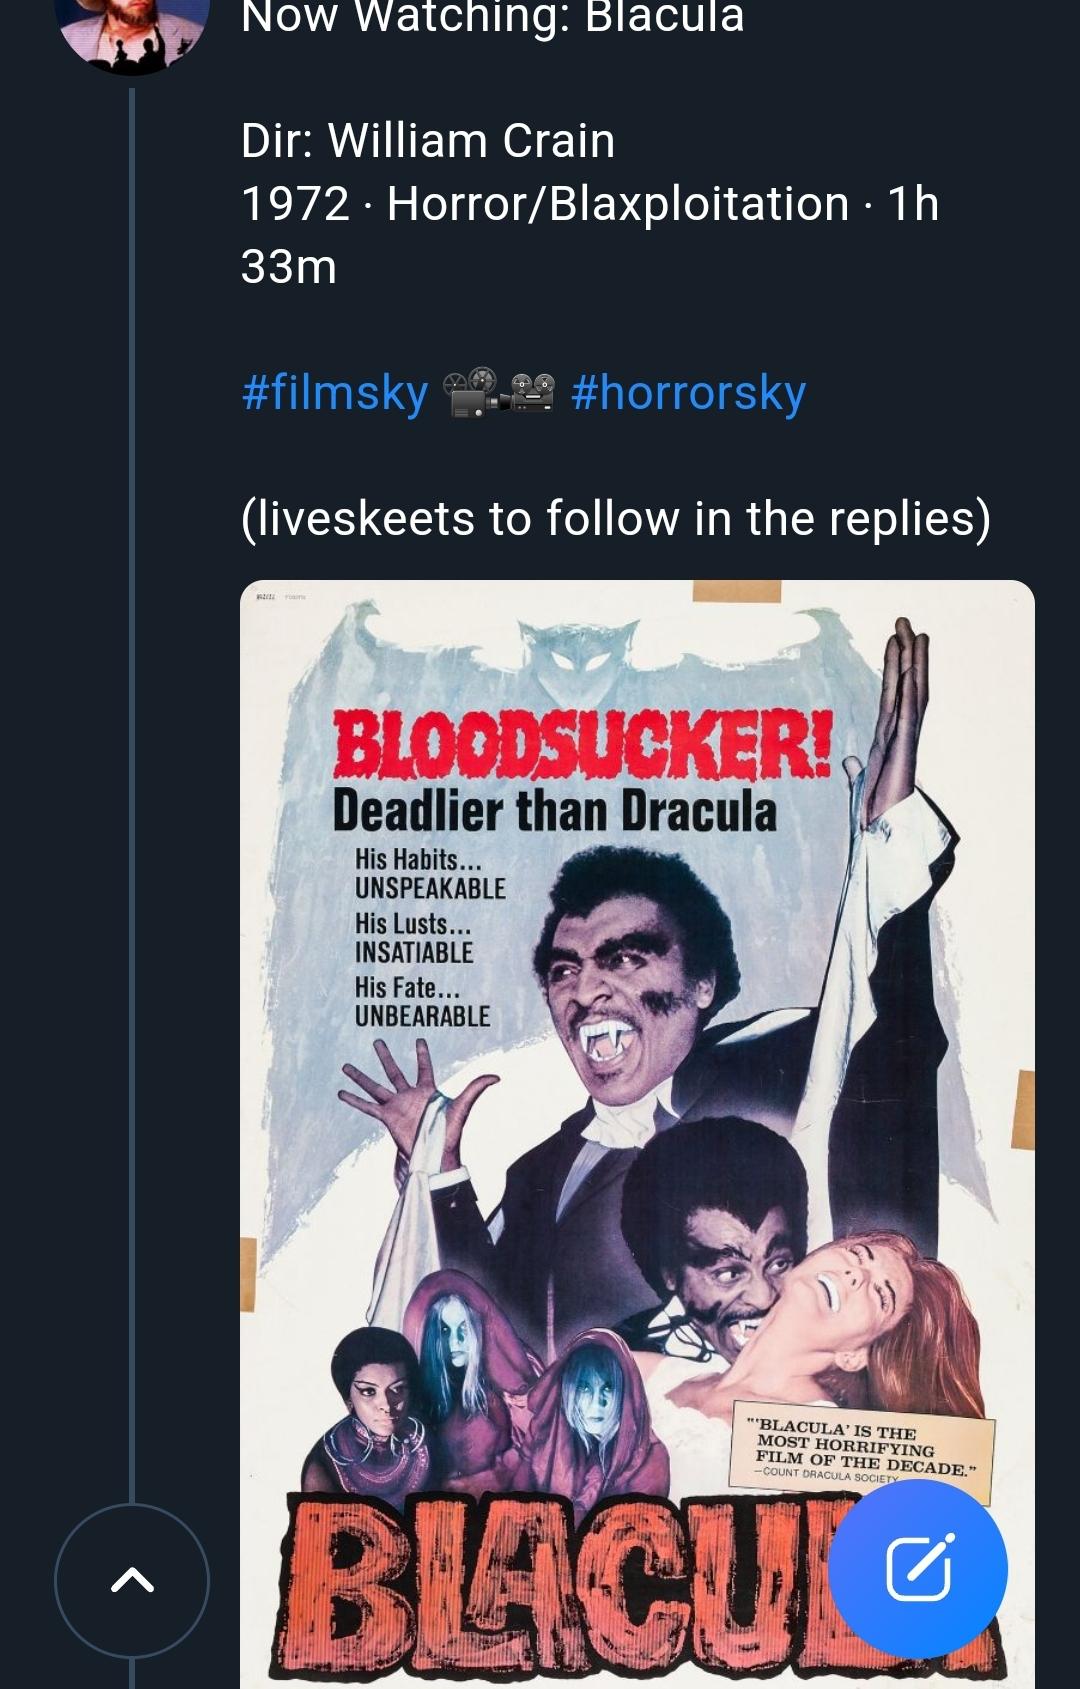Open the post author's profile avatar
Viewport: 1080px width, 1689px height.
132,25
